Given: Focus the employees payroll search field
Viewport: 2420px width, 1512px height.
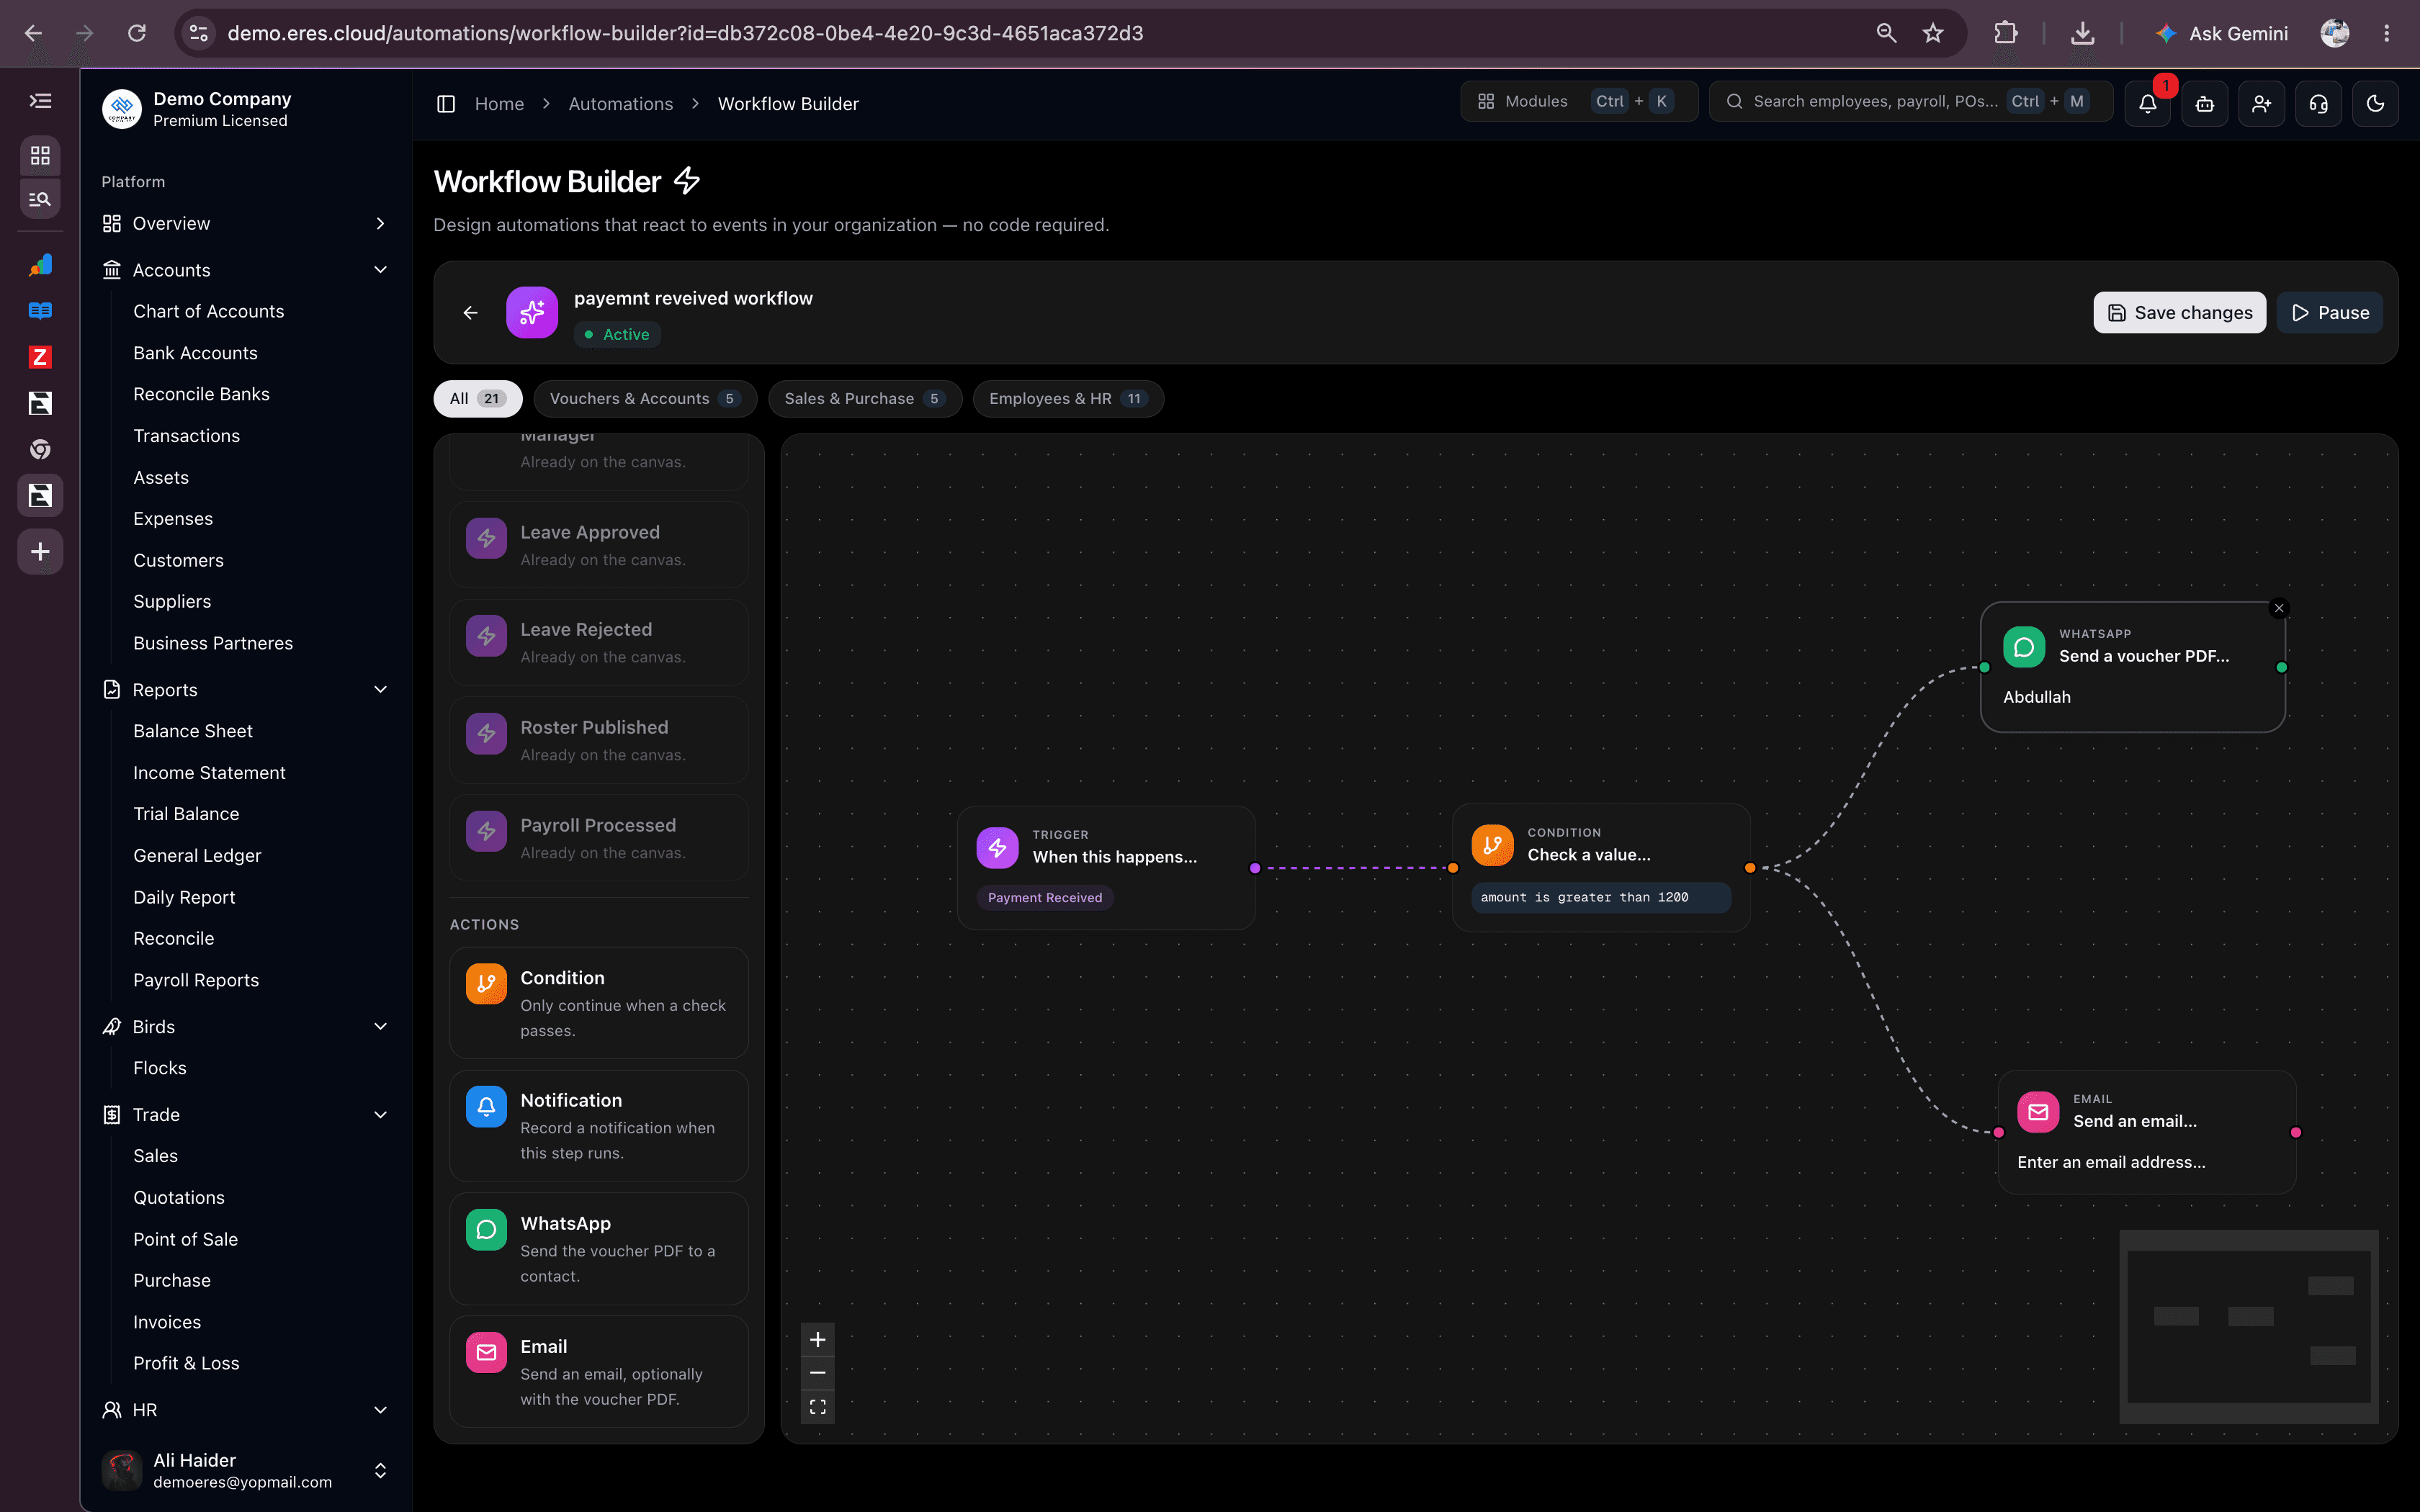Looking at the screenshot, I should pyautogui.click(x=1909, y=102).
